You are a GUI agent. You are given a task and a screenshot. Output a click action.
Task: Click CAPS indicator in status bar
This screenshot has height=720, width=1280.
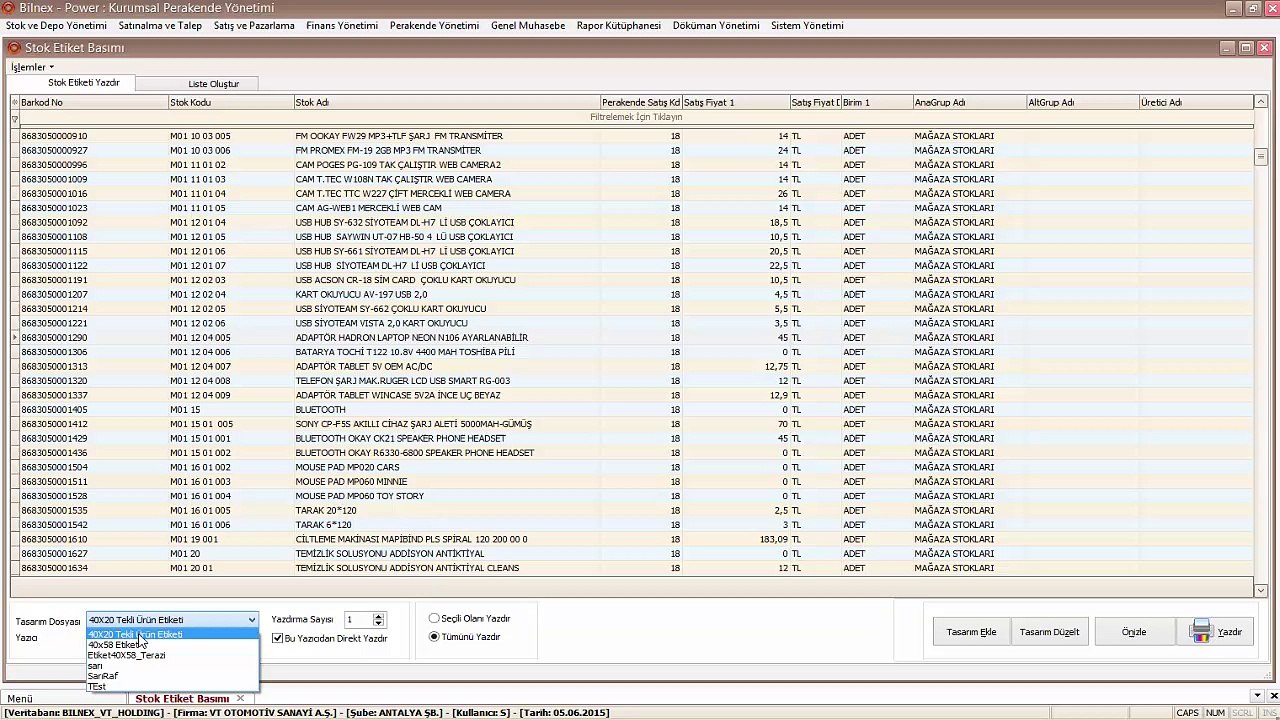(1188, 713)
